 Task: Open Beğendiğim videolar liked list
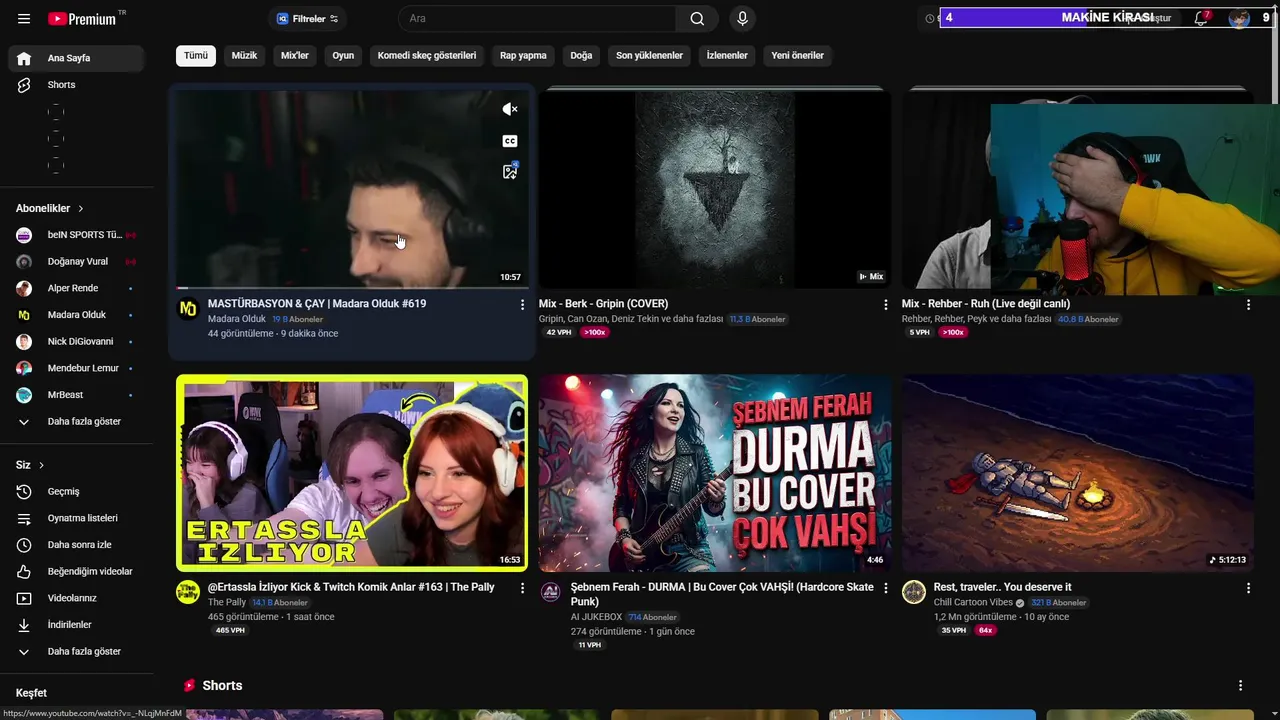76,572
